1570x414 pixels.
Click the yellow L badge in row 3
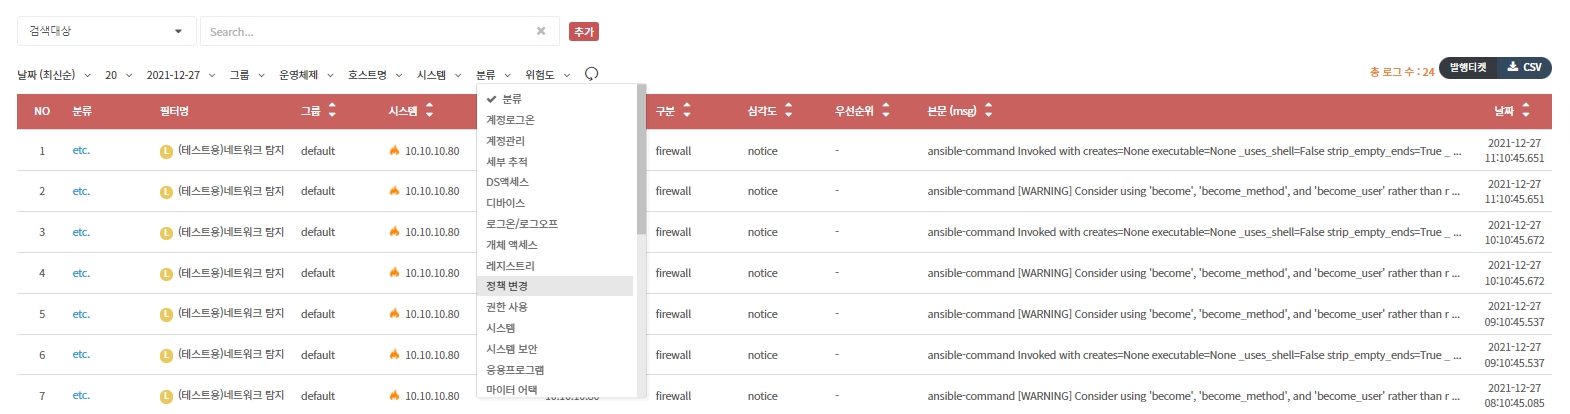tap(166, 233)
